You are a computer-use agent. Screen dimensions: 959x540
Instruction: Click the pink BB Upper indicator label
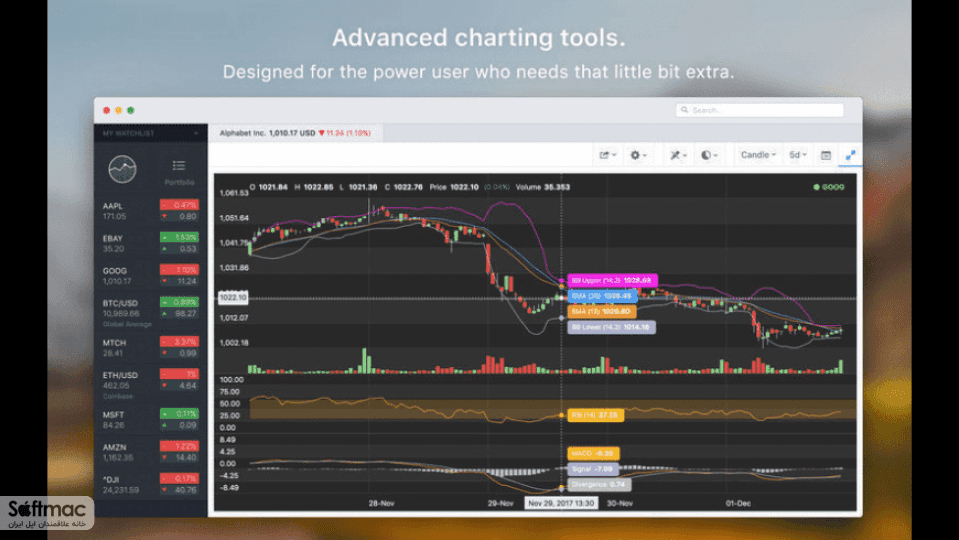(612, 280)
